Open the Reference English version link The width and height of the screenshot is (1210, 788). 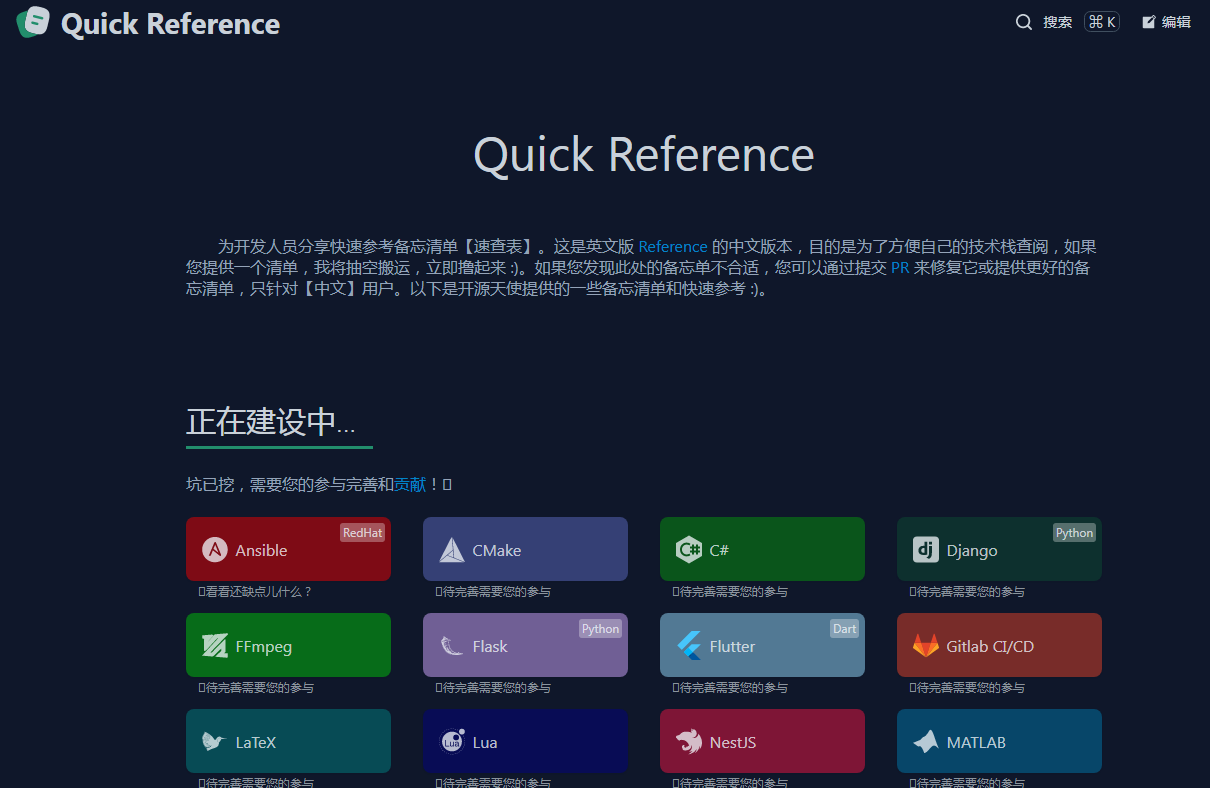pyautogui.click(x=672, y=247)
